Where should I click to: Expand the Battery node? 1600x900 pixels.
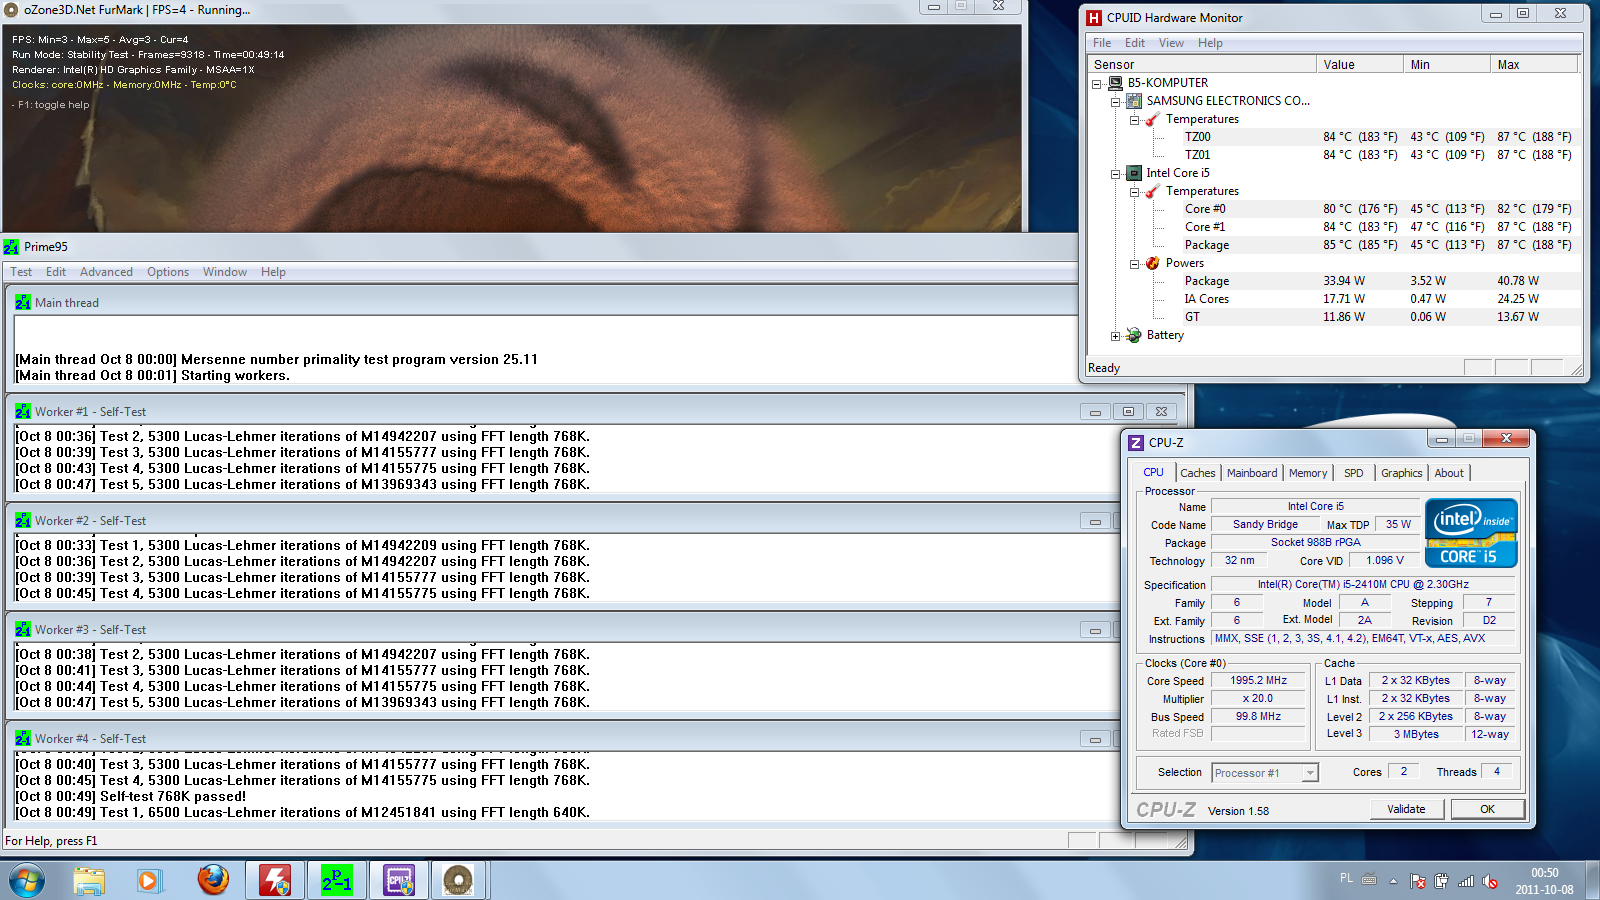(x=1116, y=336)
